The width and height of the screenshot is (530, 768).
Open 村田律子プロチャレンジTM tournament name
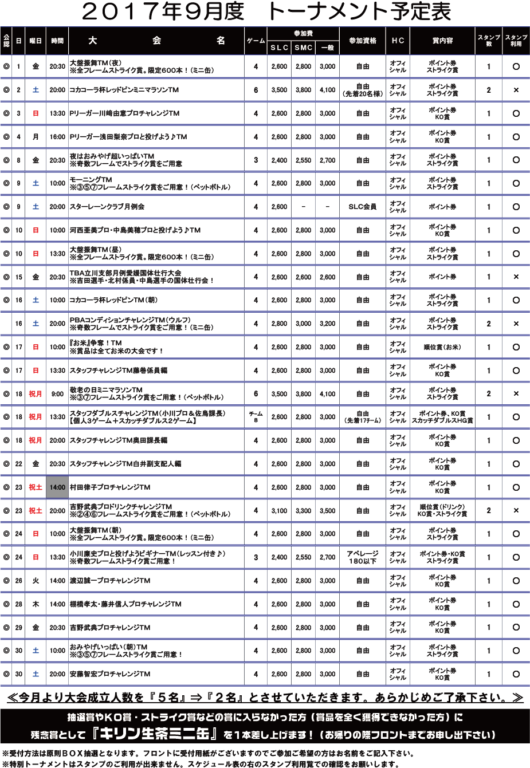click(x=110, y=487)
